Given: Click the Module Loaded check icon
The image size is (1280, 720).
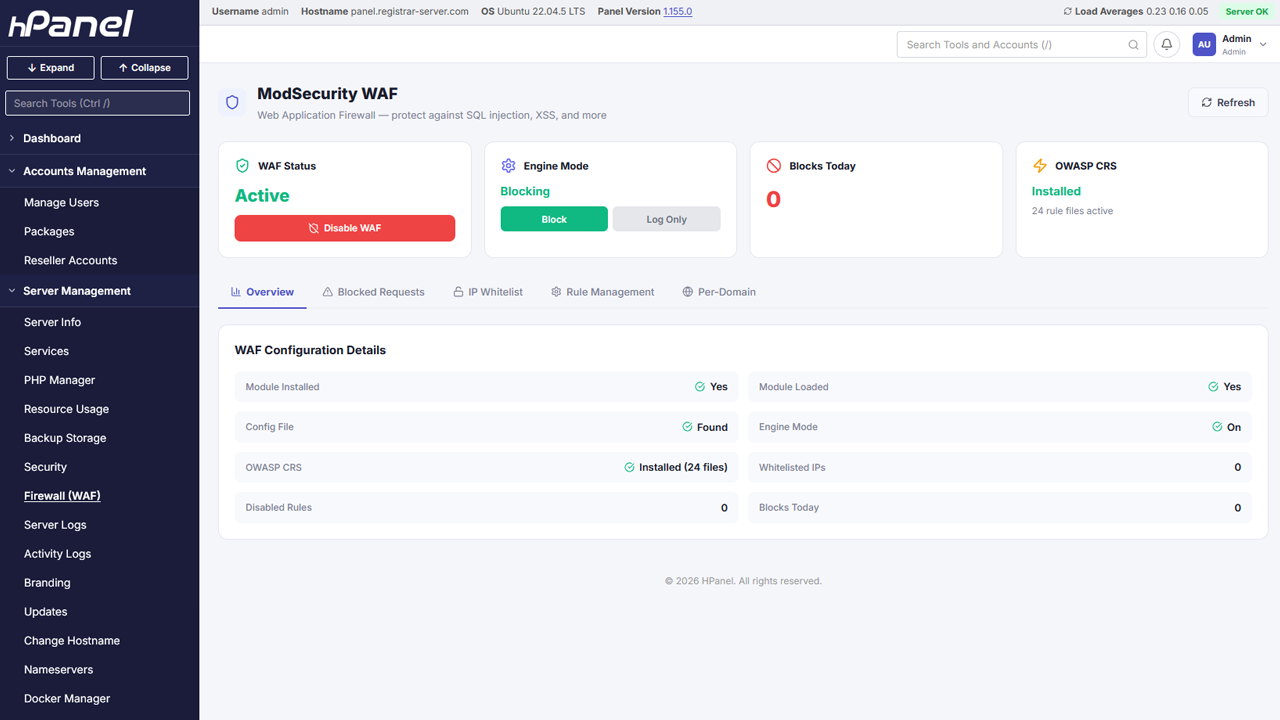Looking at the screenshot, I should 1213,387.
